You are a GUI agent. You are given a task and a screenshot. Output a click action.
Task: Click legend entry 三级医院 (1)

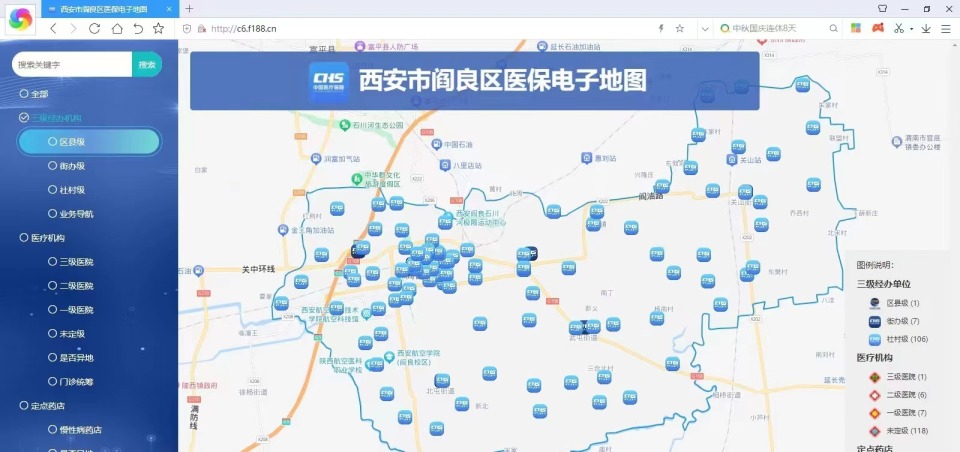tap(898, 377)
